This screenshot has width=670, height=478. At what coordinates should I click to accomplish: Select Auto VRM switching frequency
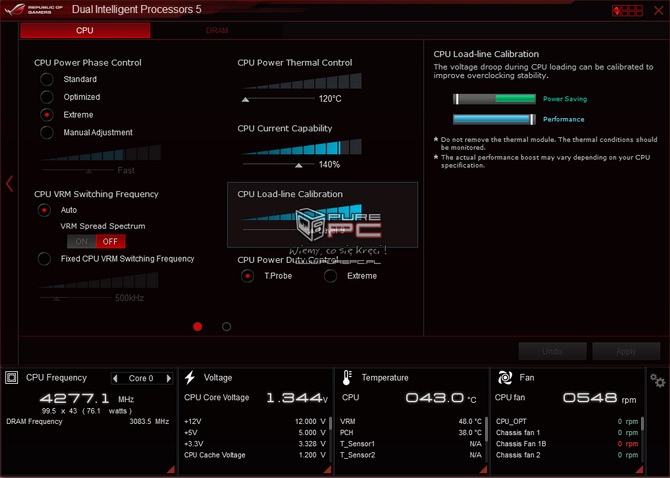pyautogui.click(x=44, y=210)
